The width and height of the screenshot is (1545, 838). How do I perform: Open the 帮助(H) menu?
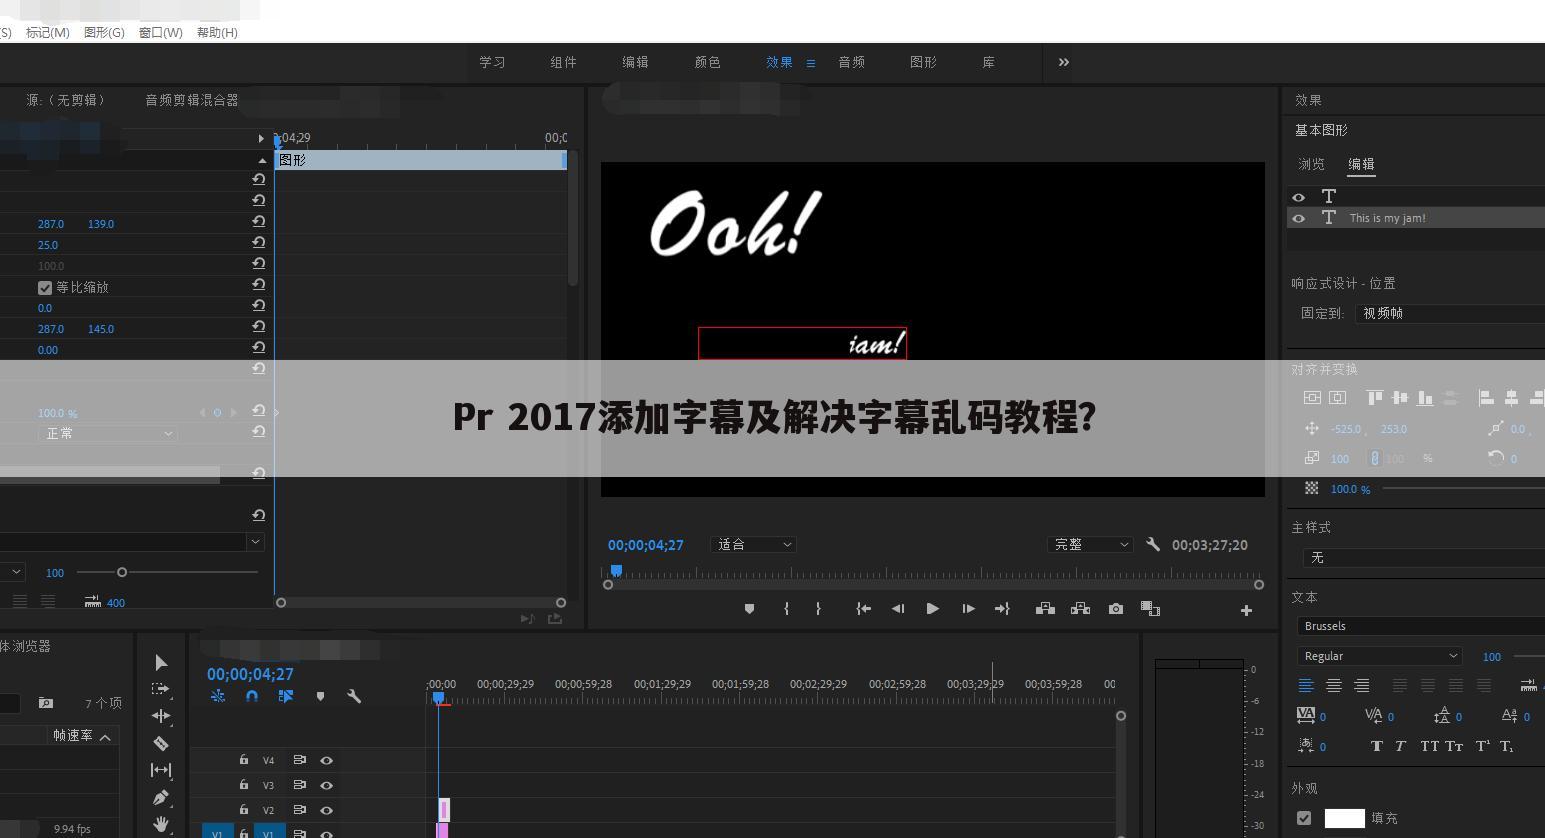[217, 32]
